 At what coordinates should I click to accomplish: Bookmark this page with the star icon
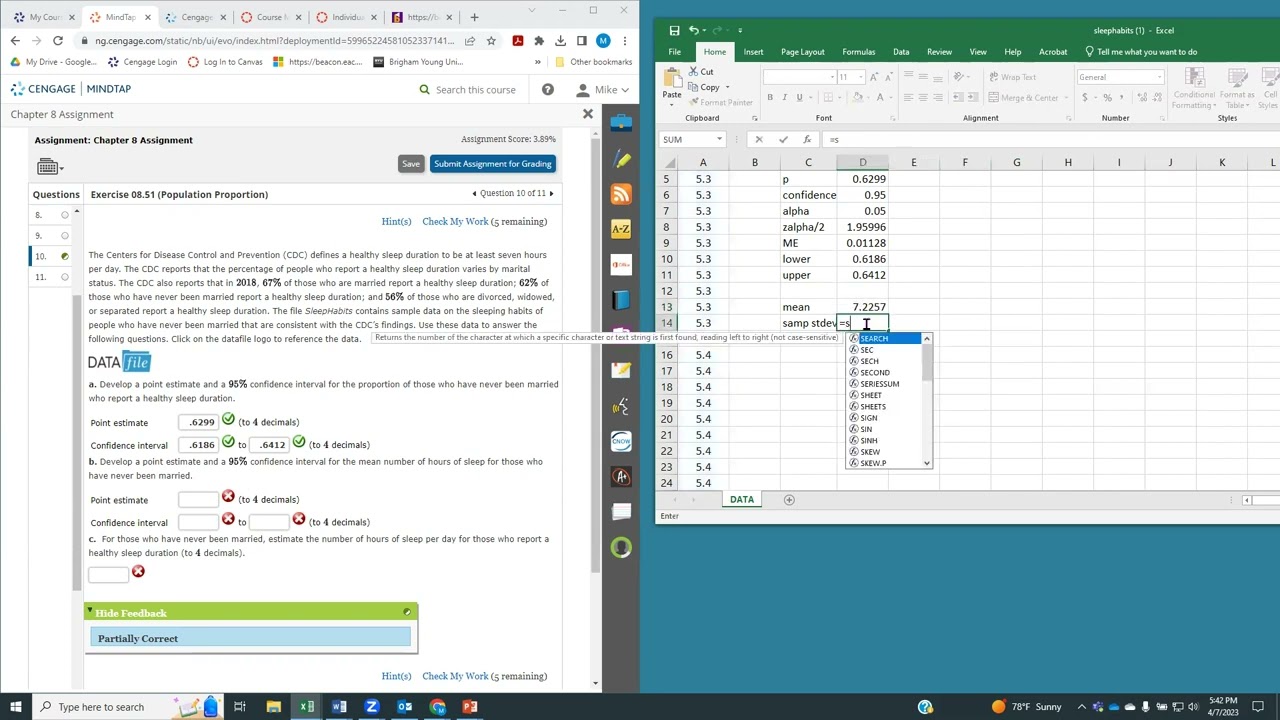pos(491,41)
